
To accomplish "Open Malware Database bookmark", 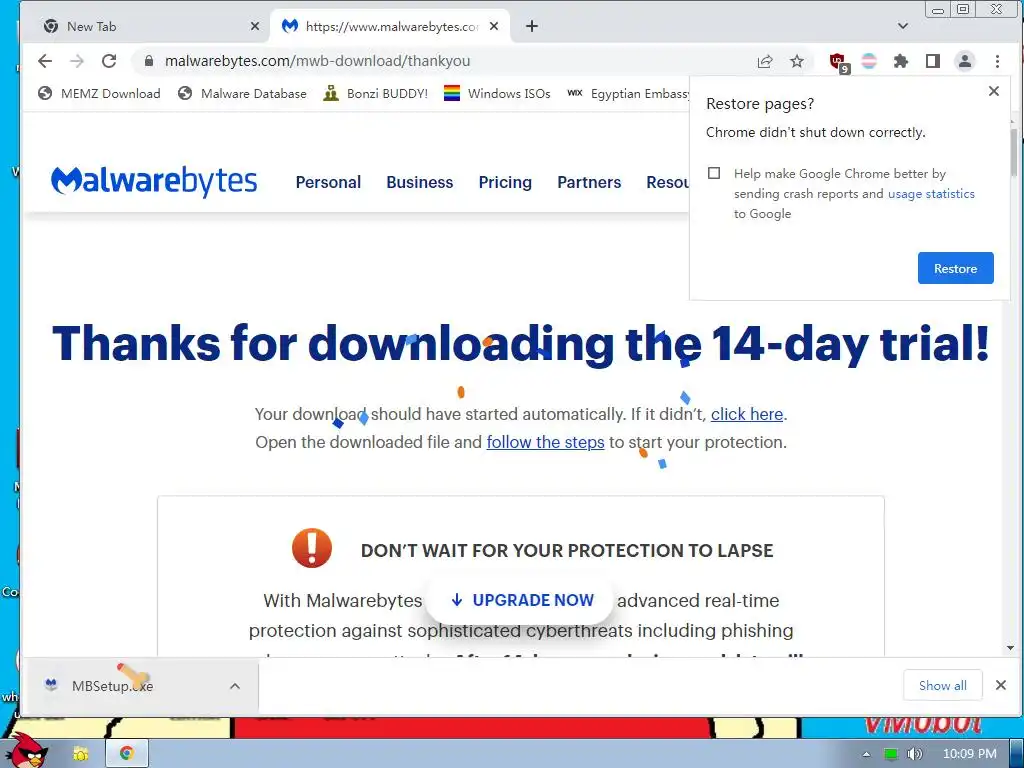I will (242, 93).
